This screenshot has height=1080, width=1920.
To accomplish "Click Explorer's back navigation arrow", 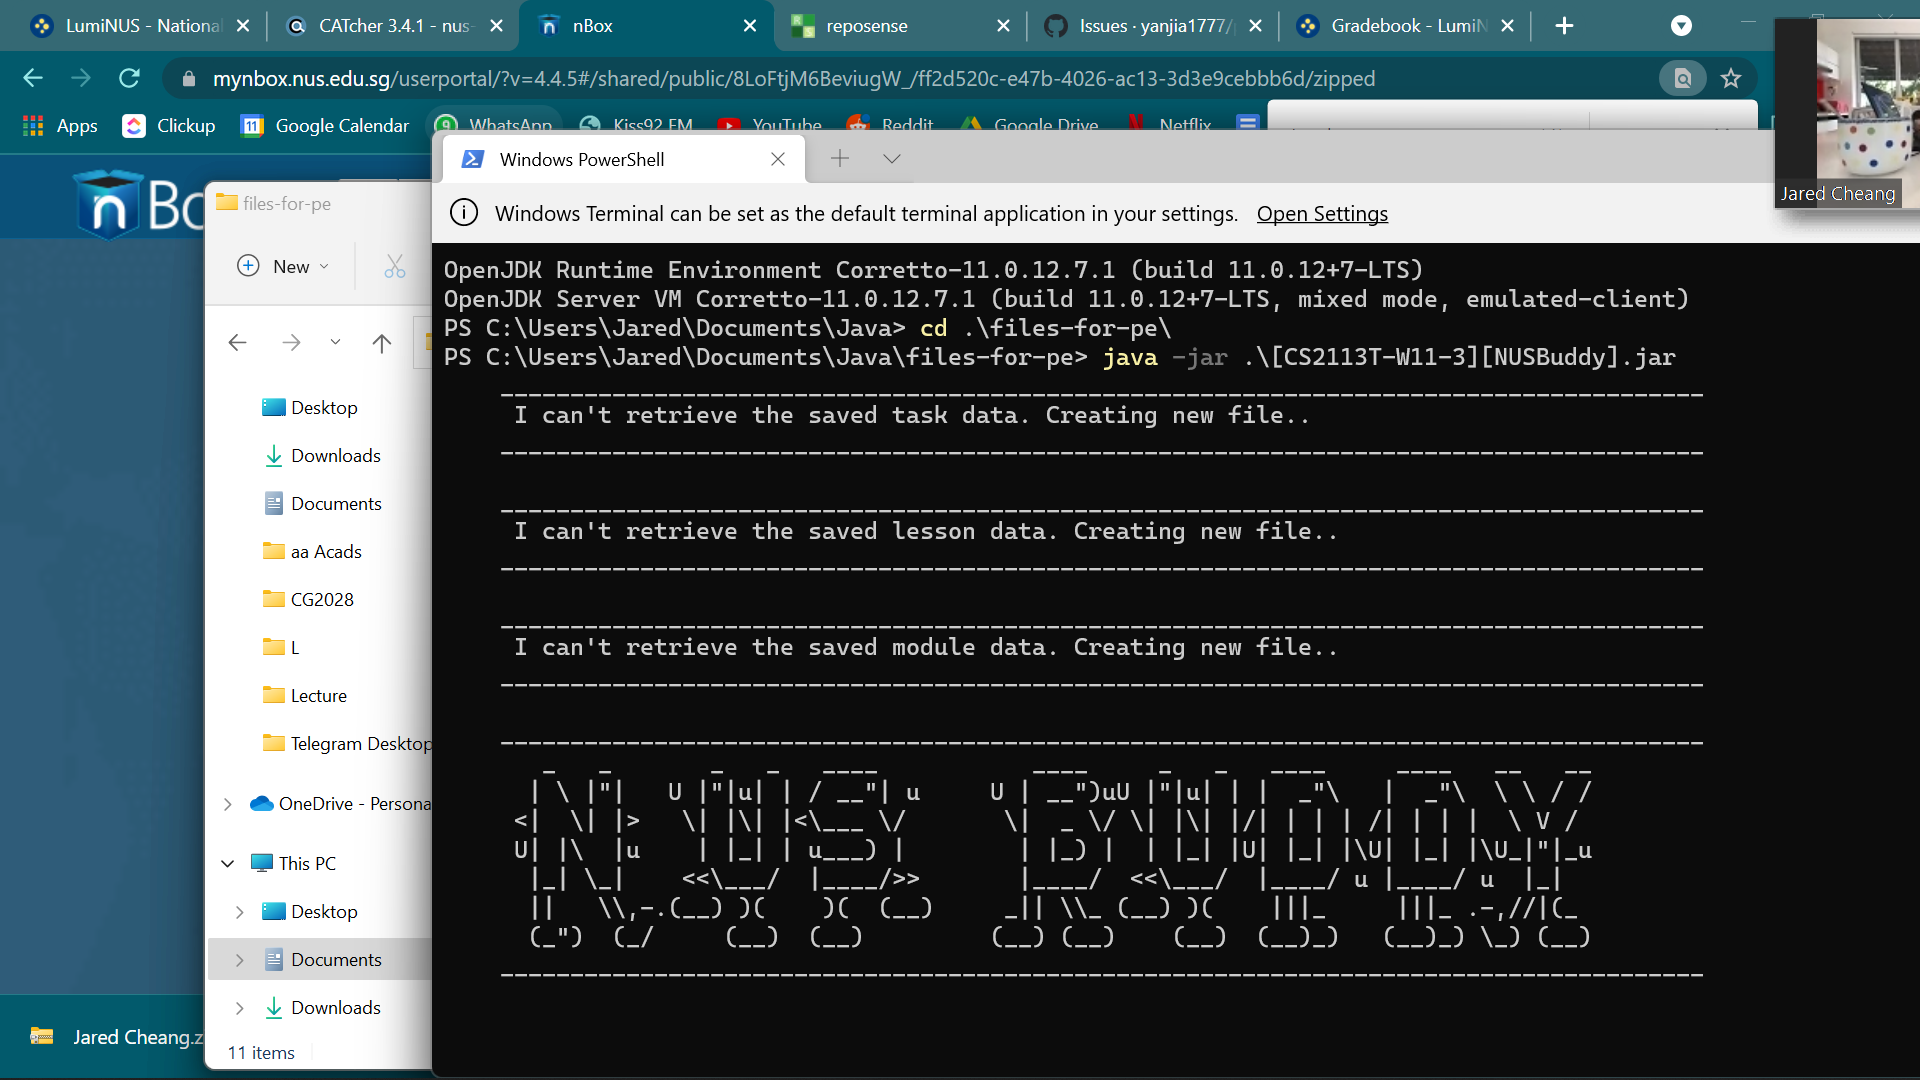I will pyautogui.click(x=237, y=343).
